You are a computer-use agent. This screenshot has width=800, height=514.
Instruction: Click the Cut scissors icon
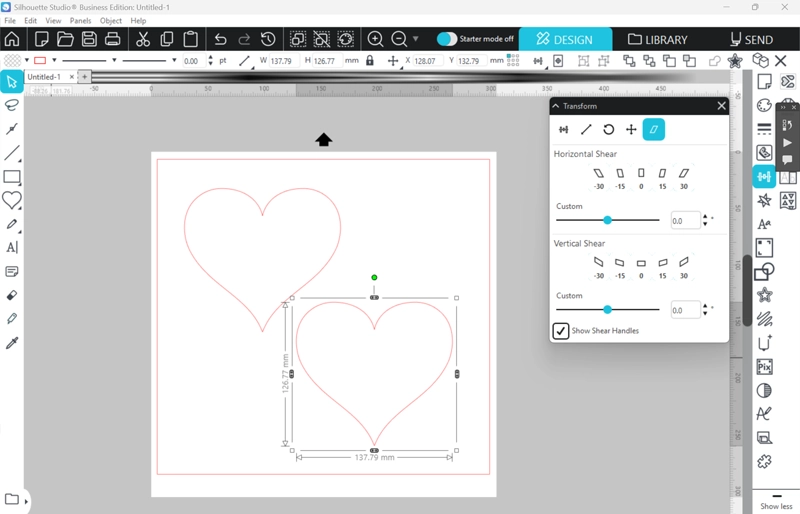[x=142, y=39]
